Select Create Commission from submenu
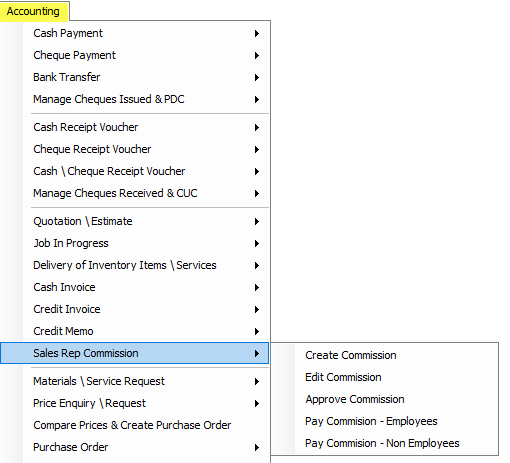This screenshot has width=510, height=463. (351, 355)
